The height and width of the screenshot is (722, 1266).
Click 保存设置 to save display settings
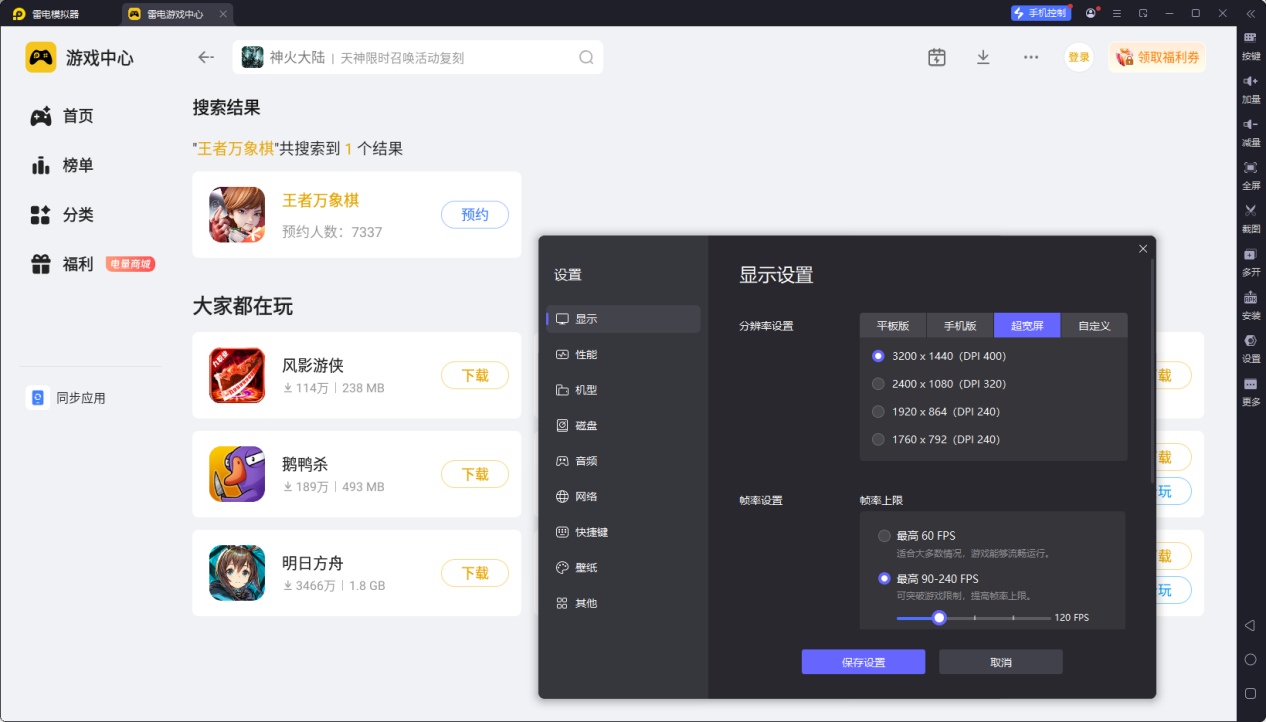[863, 661]
